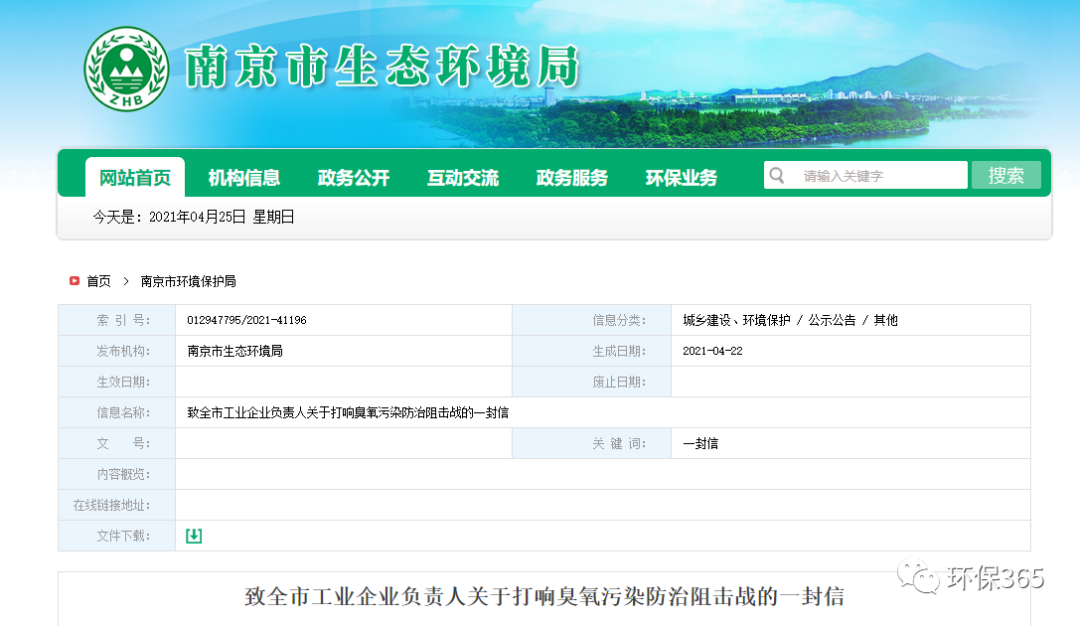Click the red home icon in breadcrumb

74,282
